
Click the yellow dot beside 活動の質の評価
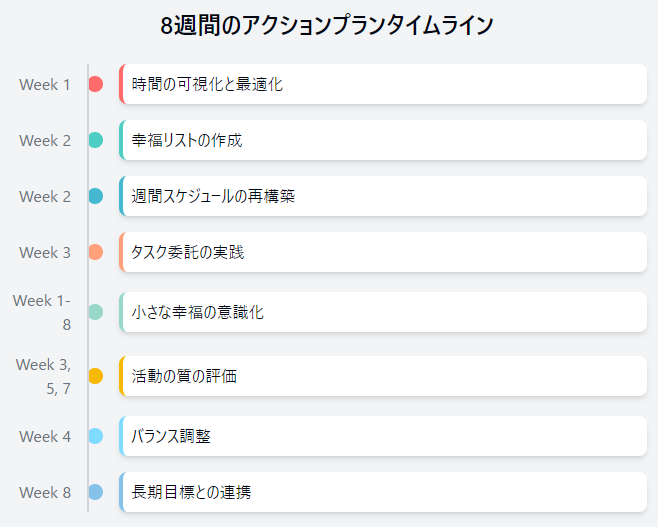point(96,376)
